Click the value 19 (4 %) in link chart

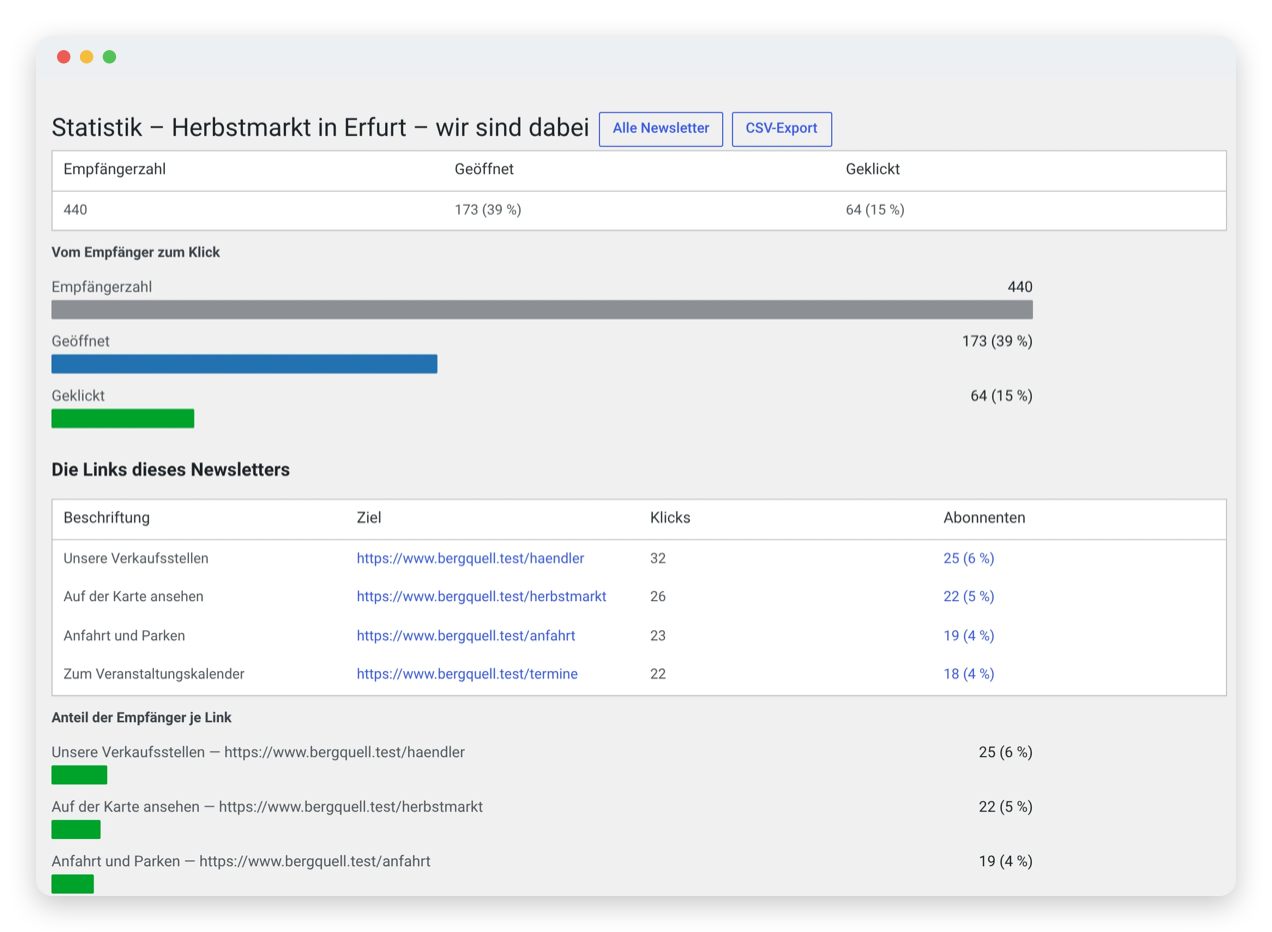1006,860
